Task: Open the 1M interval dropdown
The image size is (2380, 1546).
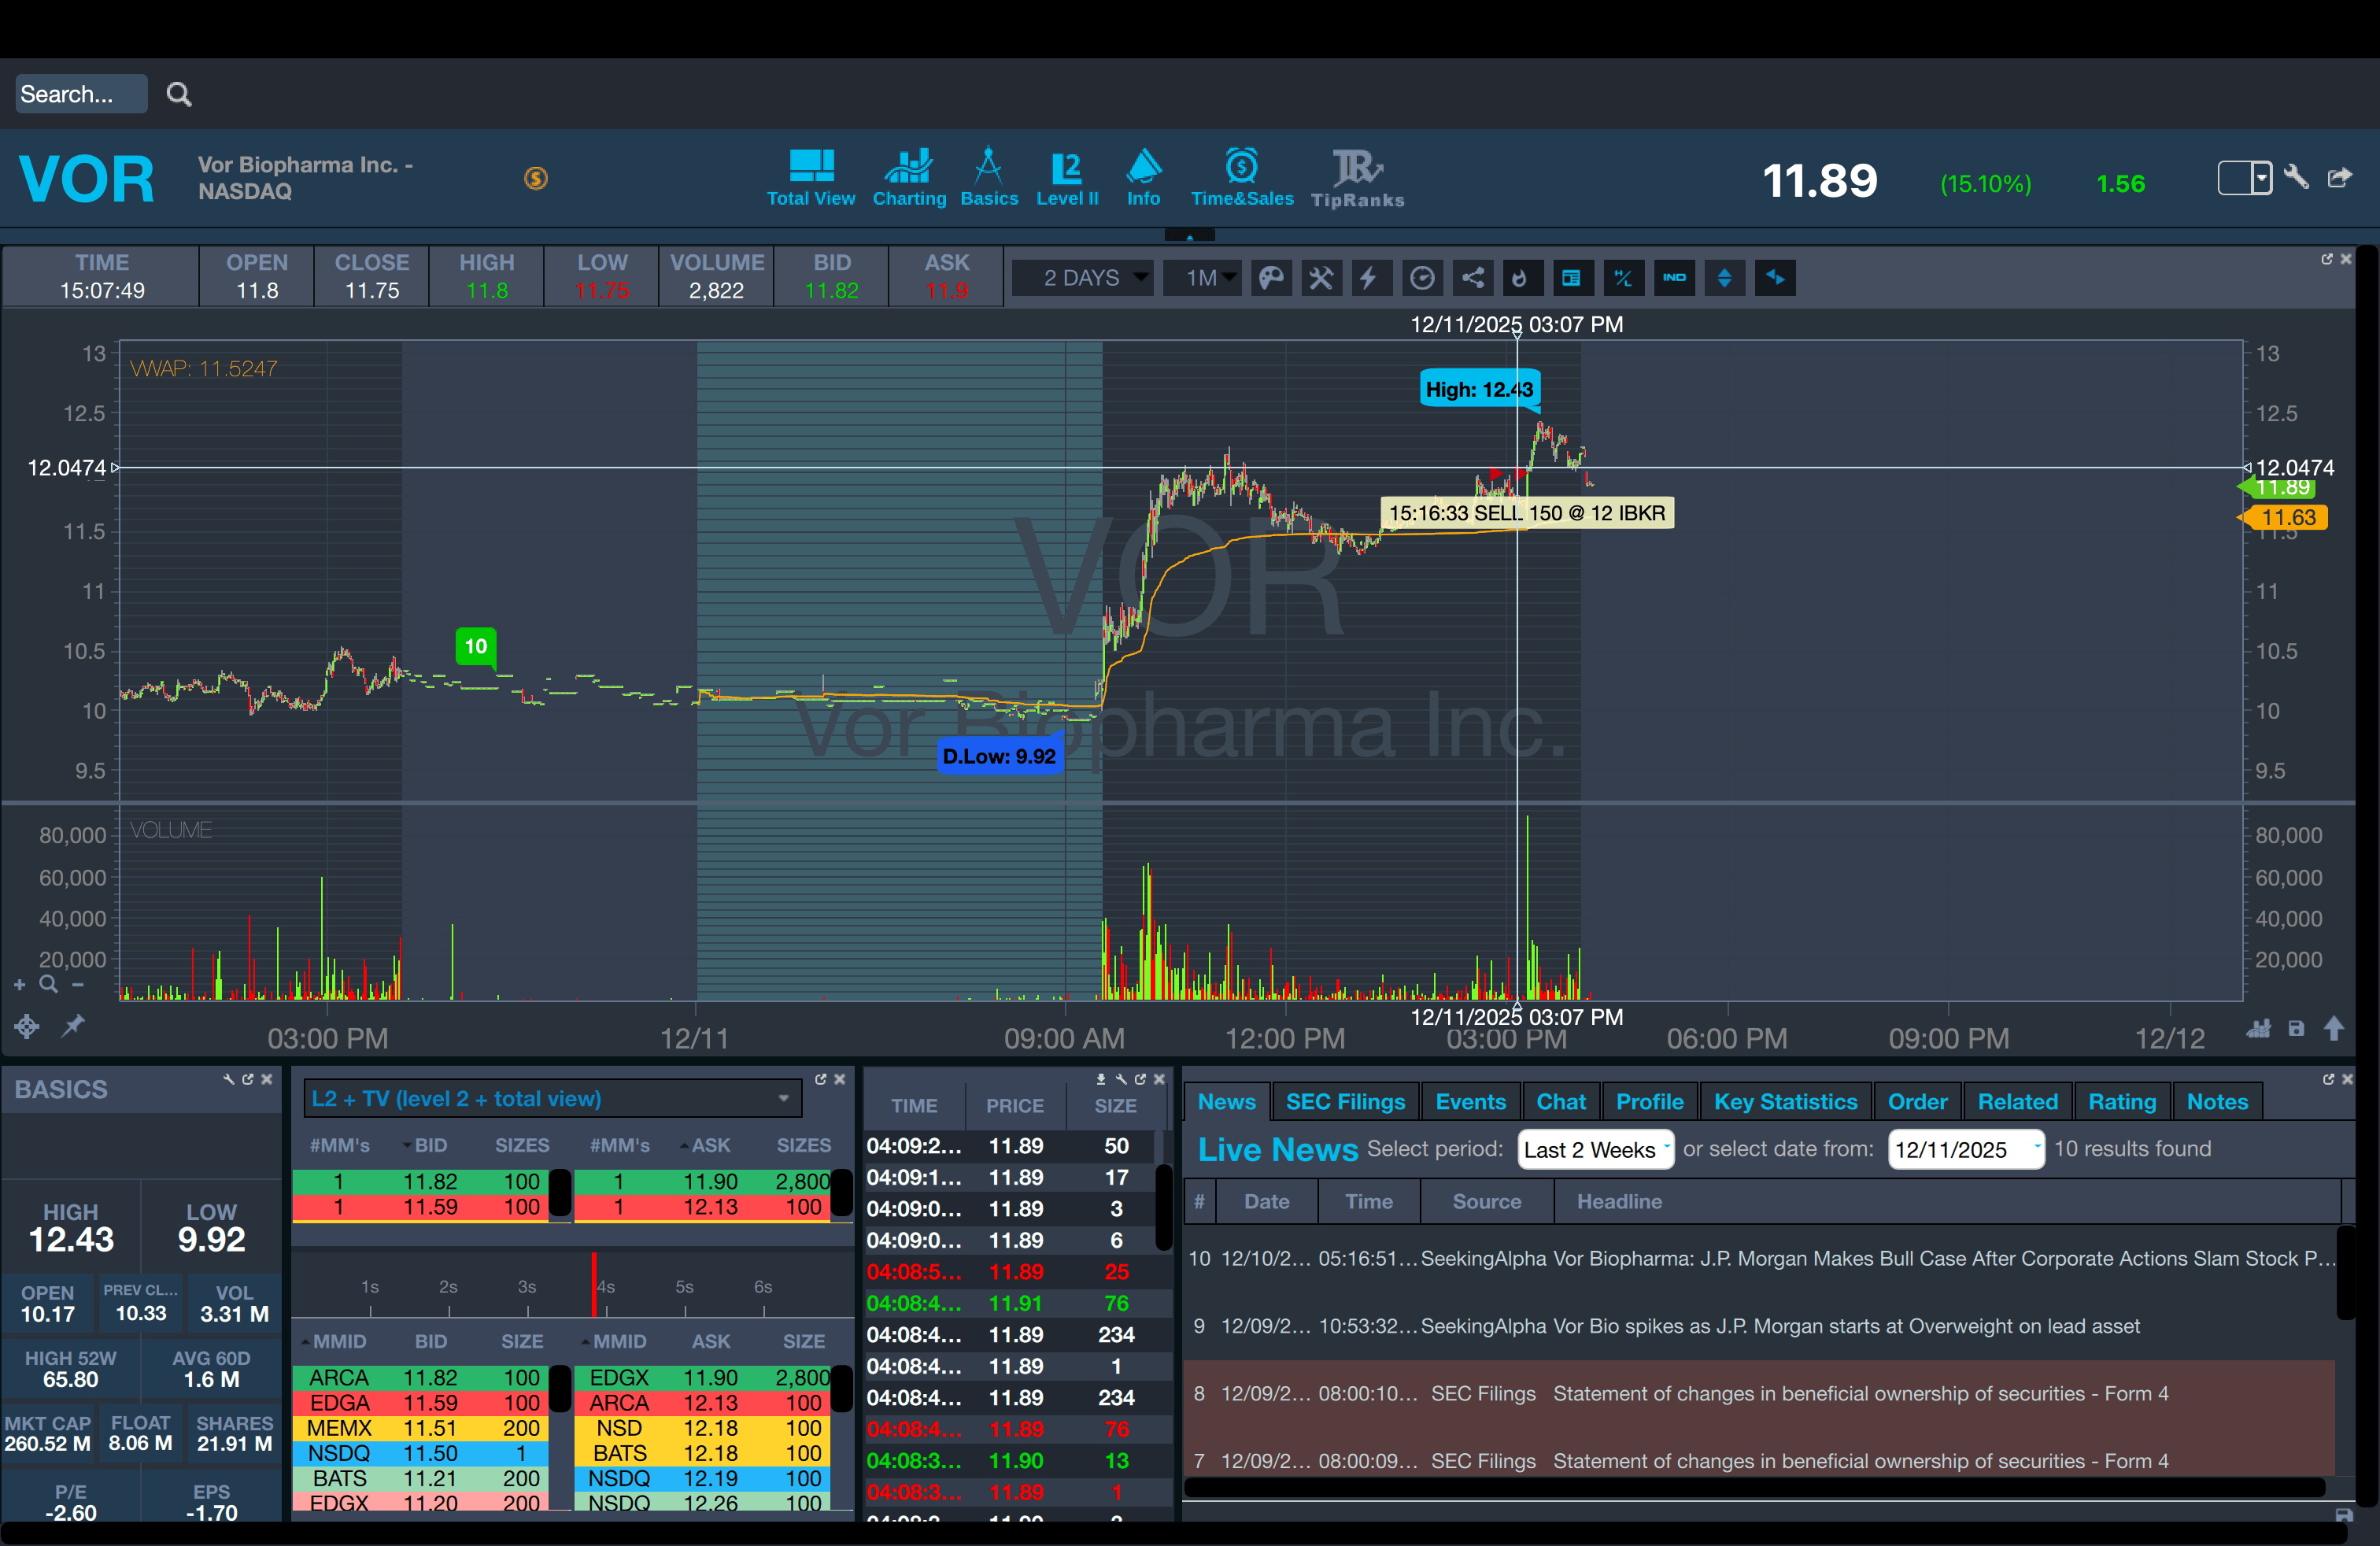Action: click(x=1203, y=278)
